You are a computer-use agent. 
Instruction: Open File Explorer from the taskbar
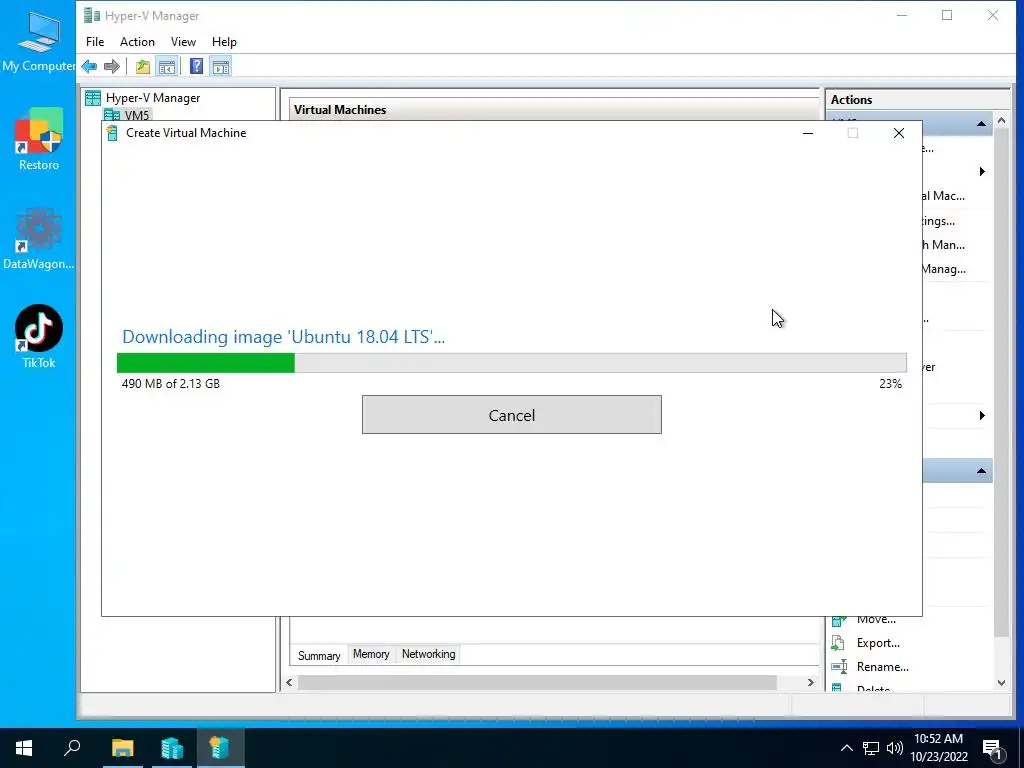[x=122, y=748]
